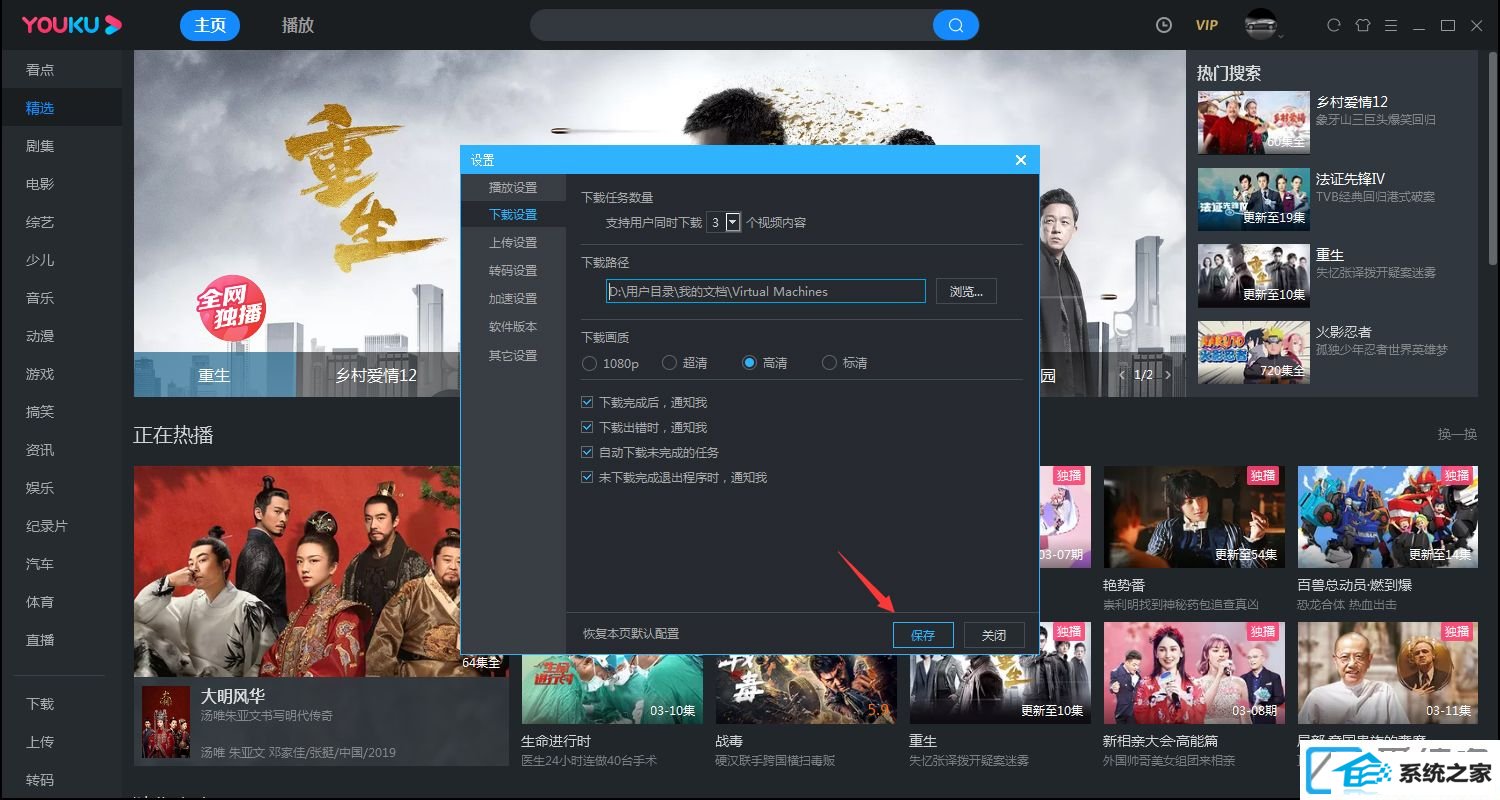Viewport: 1500px width, 800px height.
Task: Open 精选 in sidebar
Action: pos(40,108)
